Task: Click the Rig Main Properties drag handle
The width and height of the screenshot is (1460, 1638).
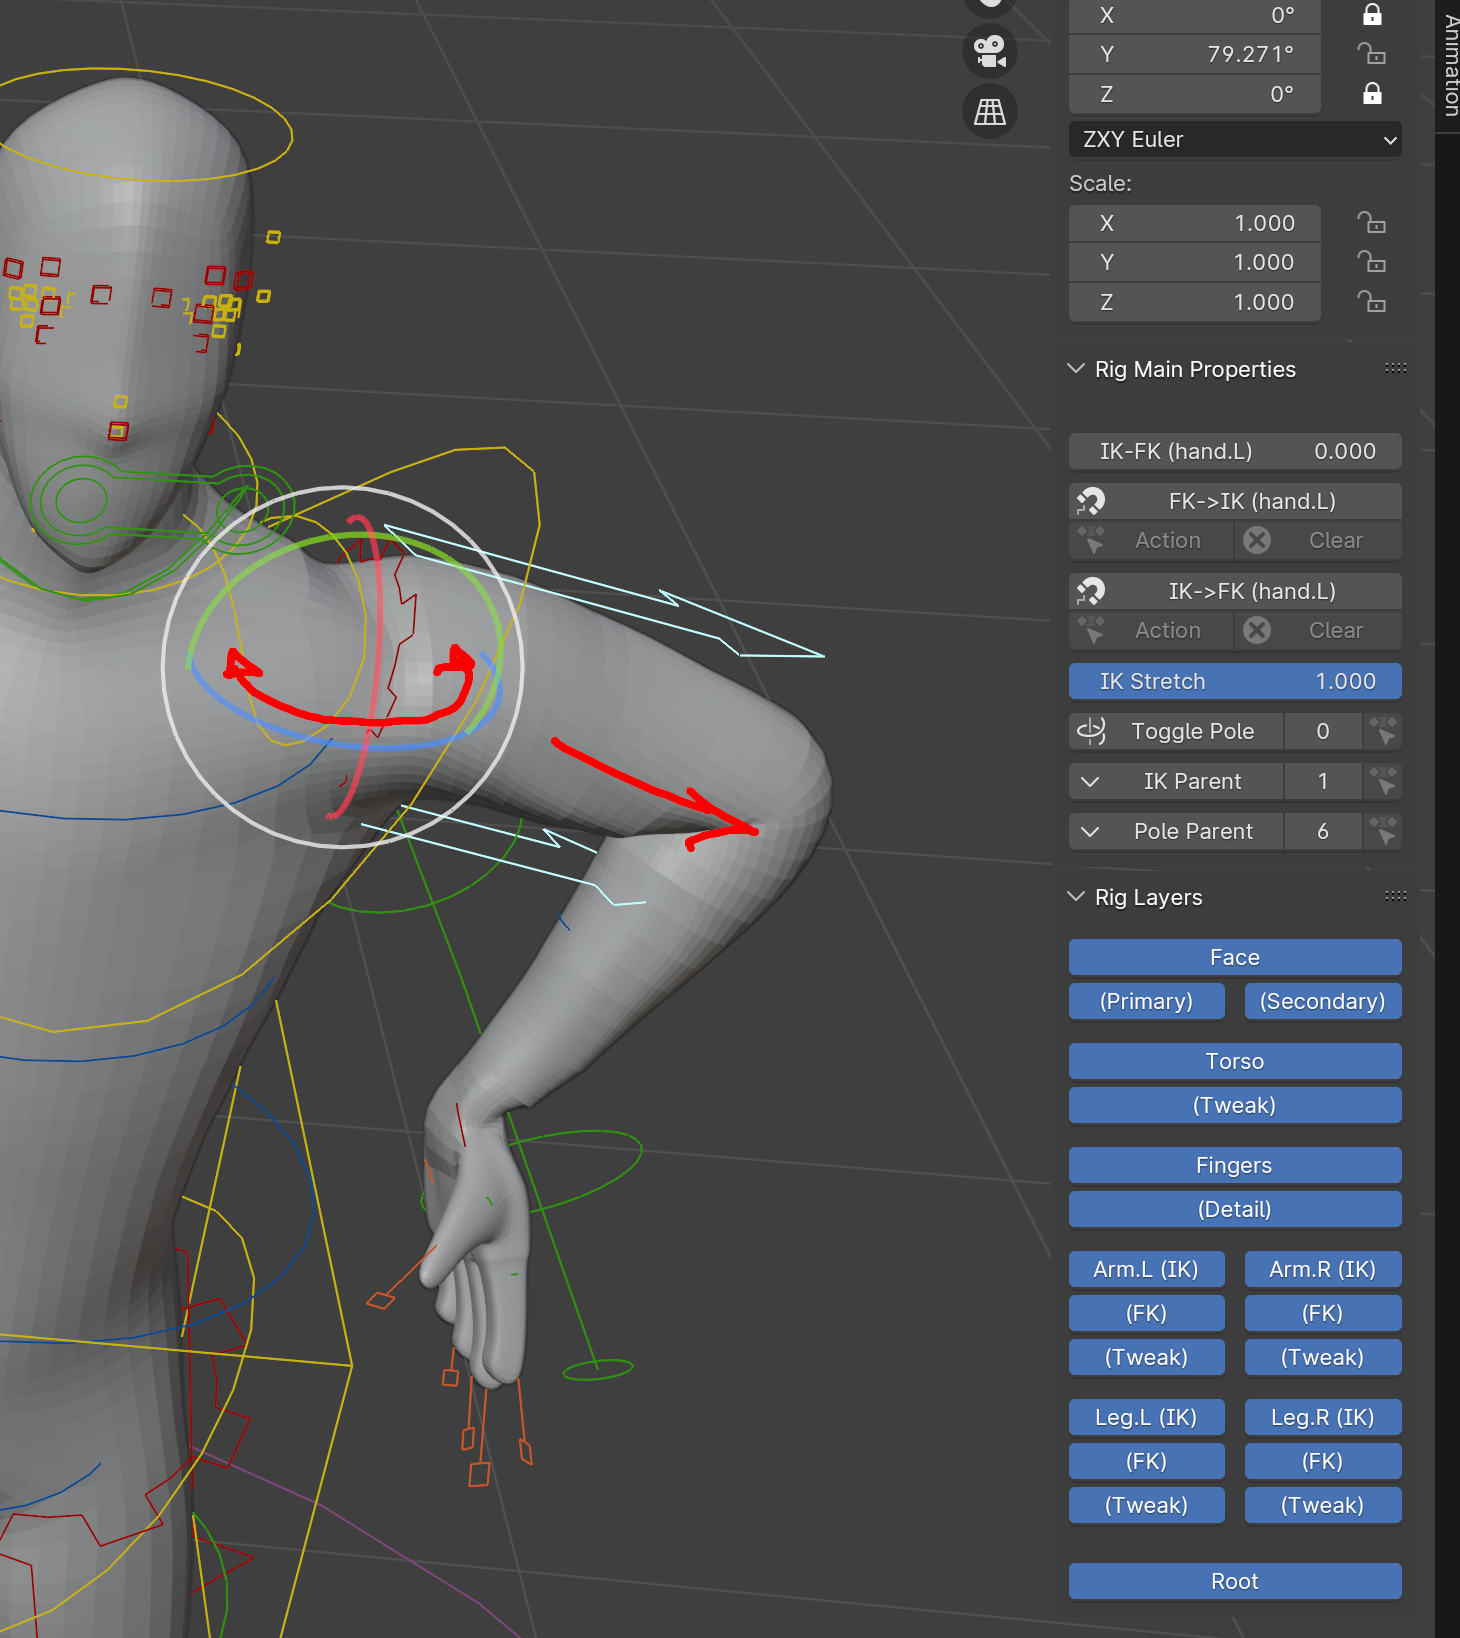Action: click(1396, 368)
